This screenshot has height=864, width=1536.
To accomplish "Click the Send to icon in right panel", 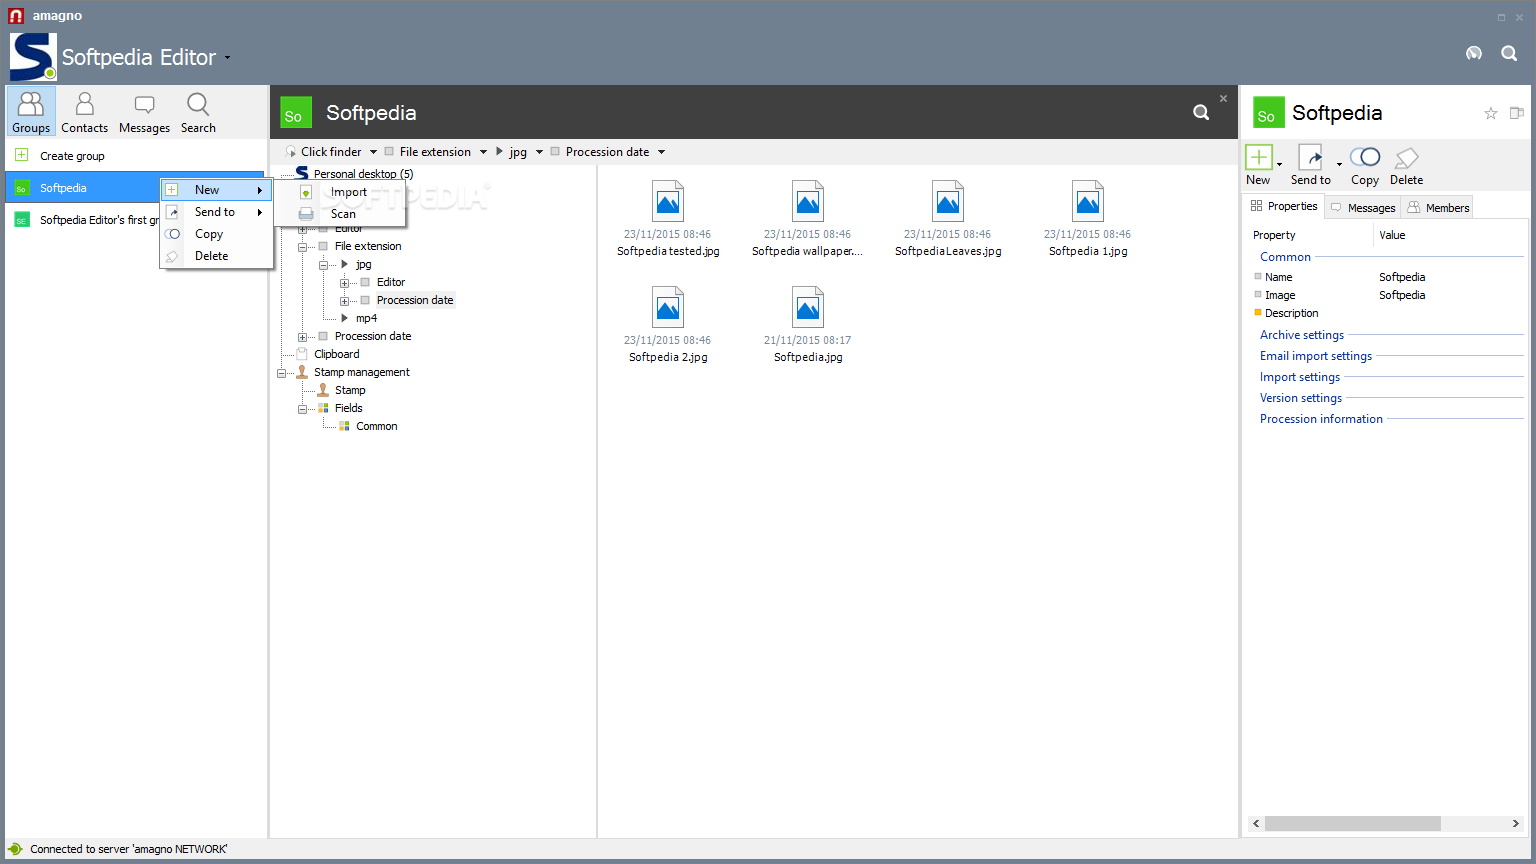I will pyautogui.click(x=1310, y=158).
